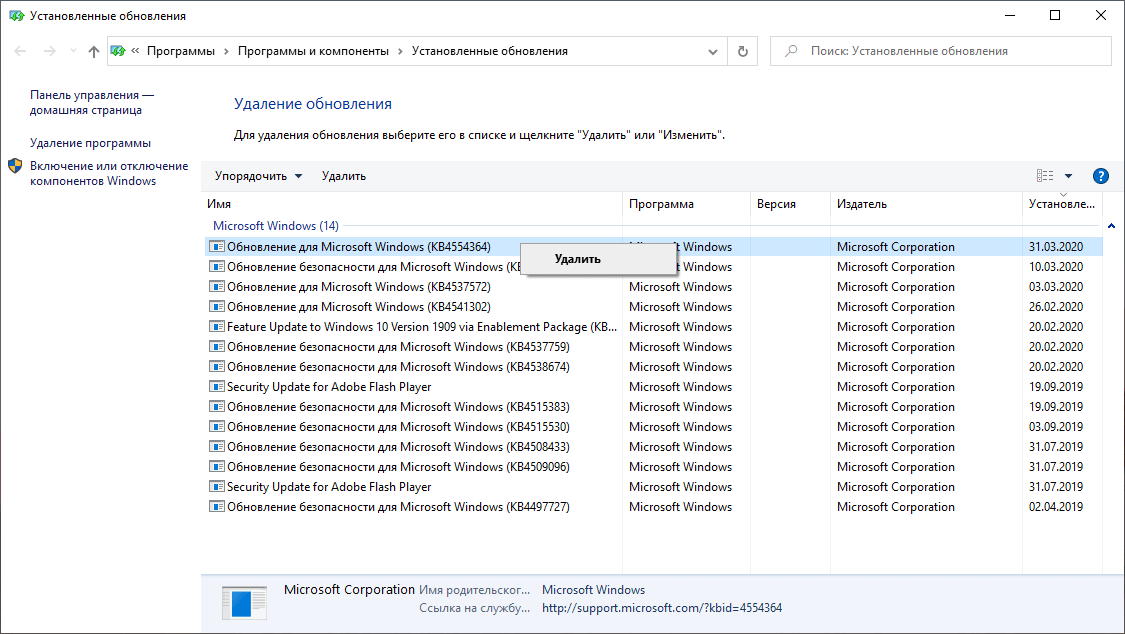Select the Feature Update to Windows 10 1909 entry
The width and height of the screenshot is (1125, 634).
tap(420, 327)
